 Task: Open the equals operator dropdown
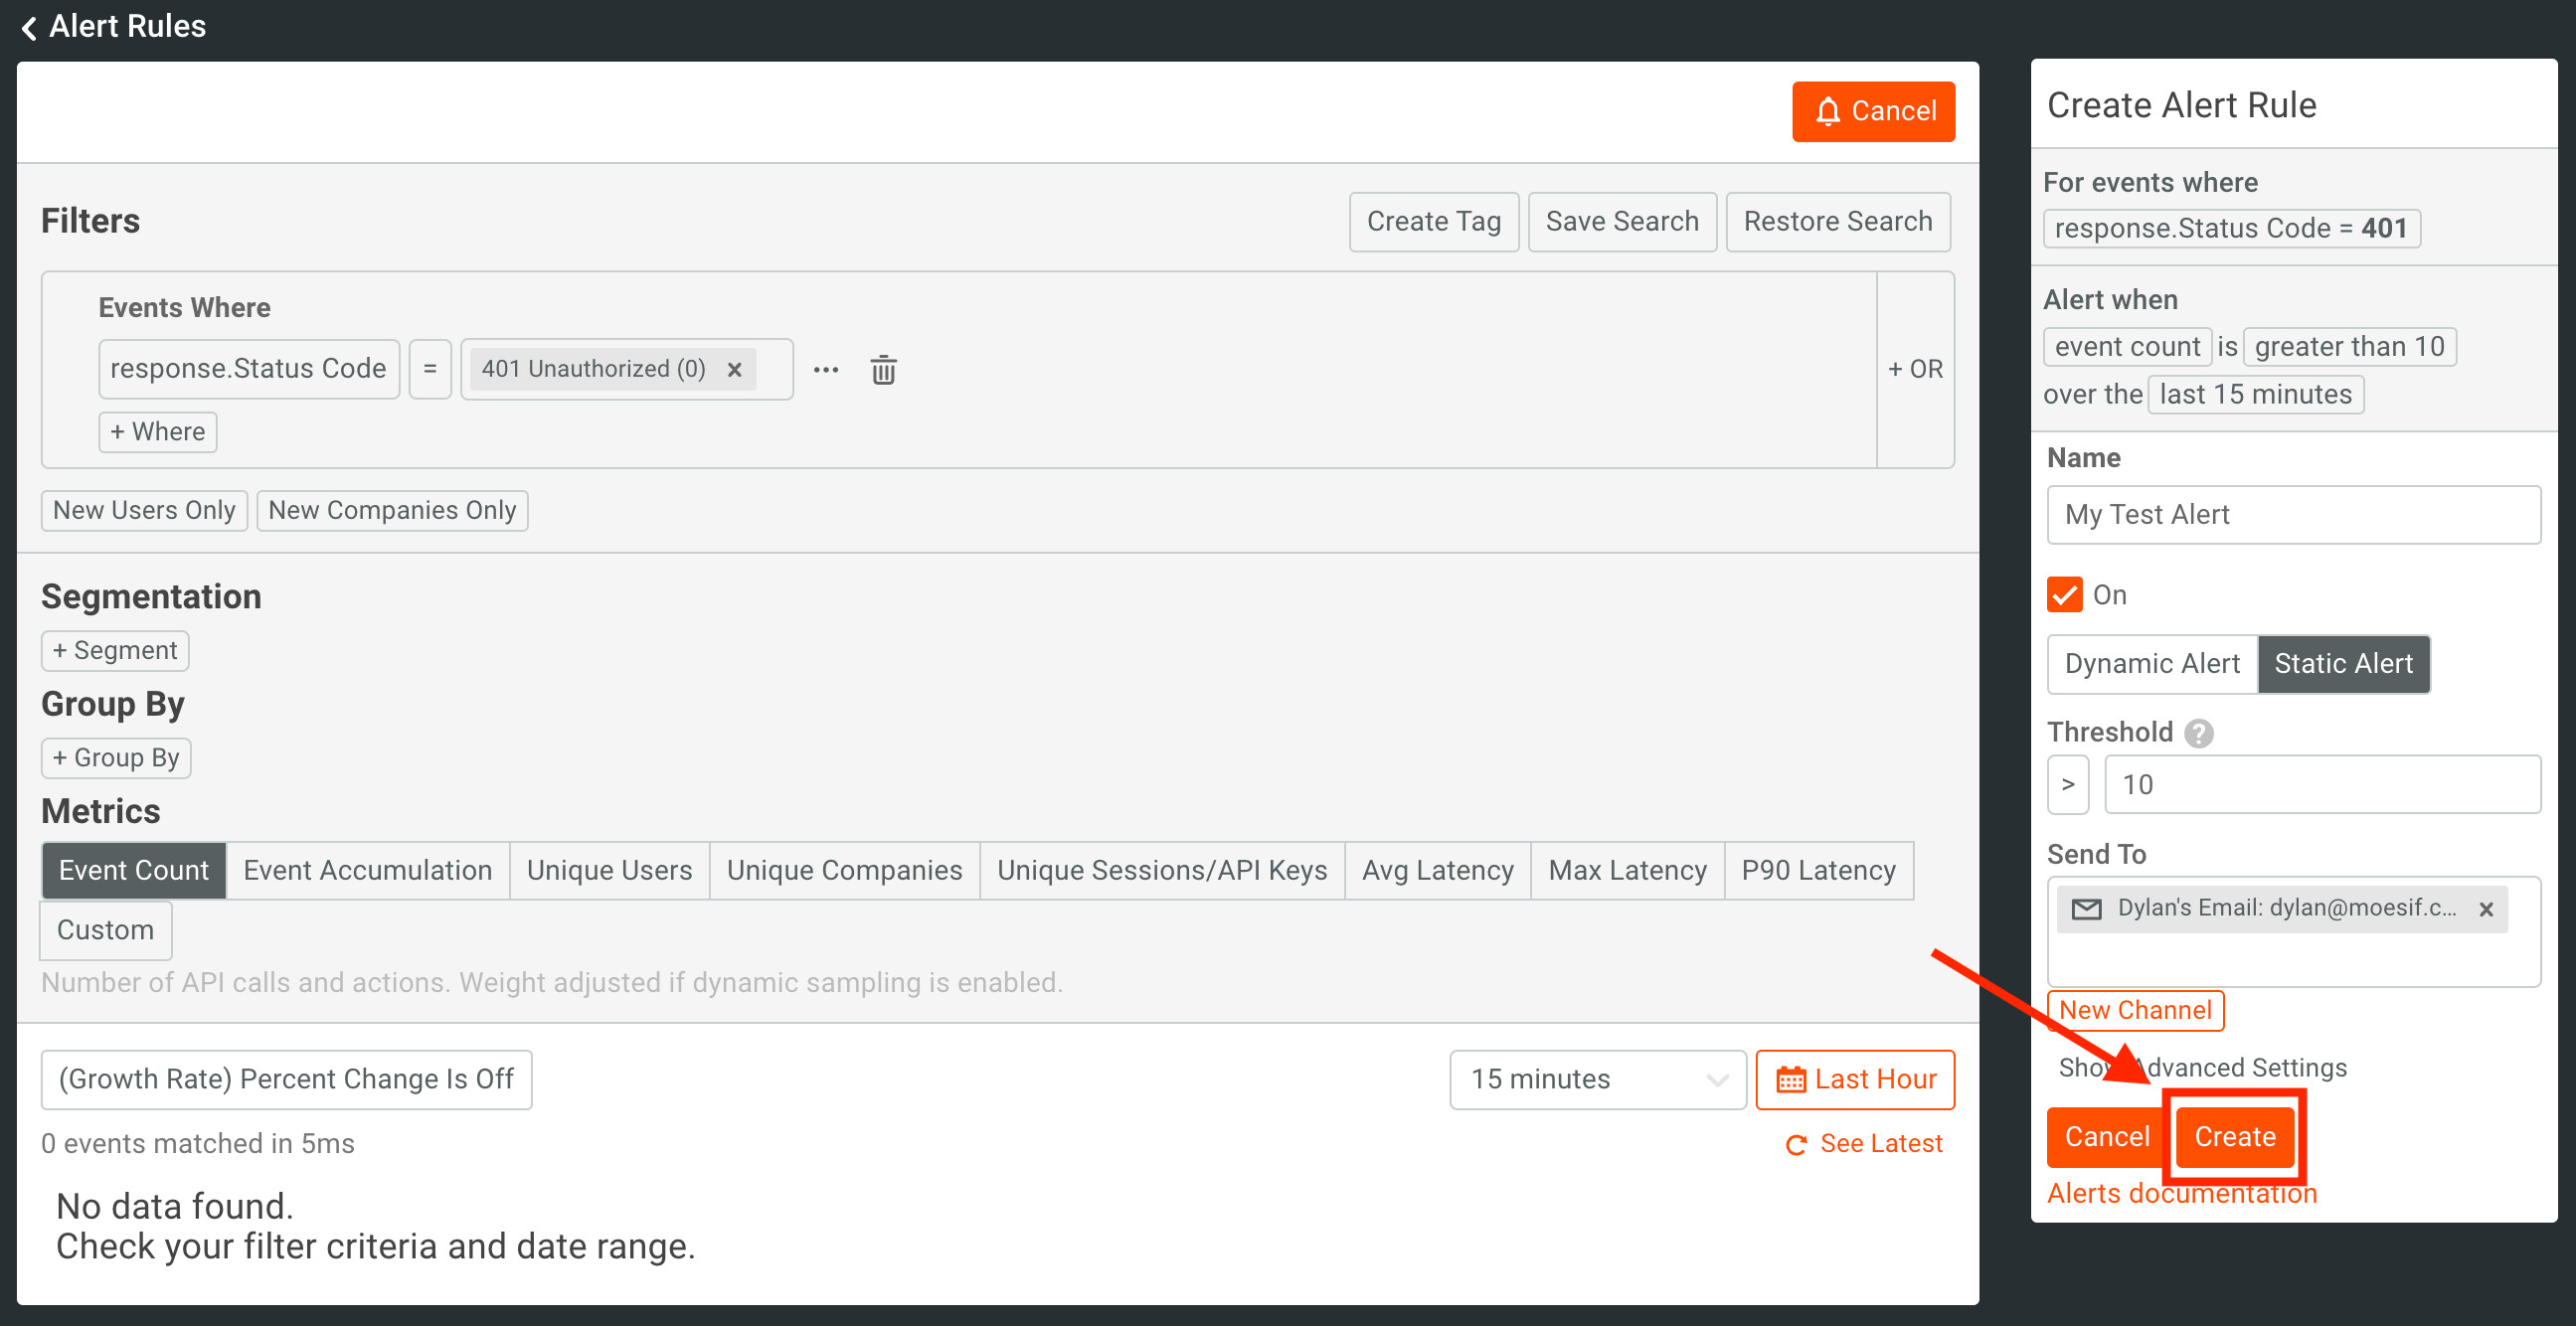(430, 369)
